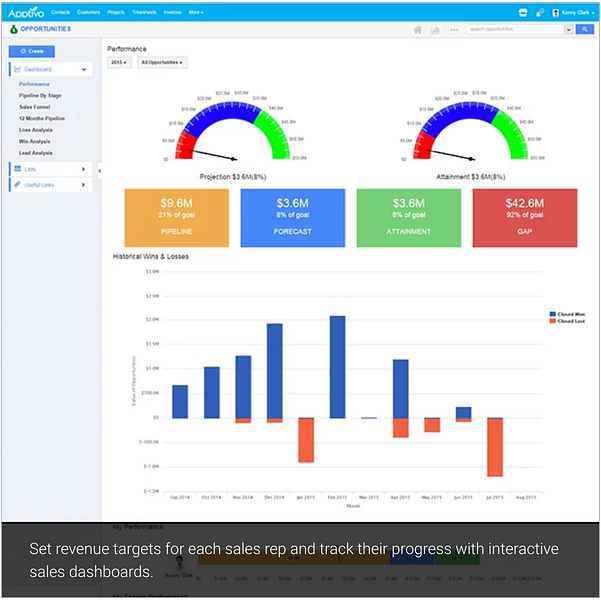Screen dimensions: 601x600
Task: Click the Jan 2015 Closed Lost bar
Action: pos(306,440)
